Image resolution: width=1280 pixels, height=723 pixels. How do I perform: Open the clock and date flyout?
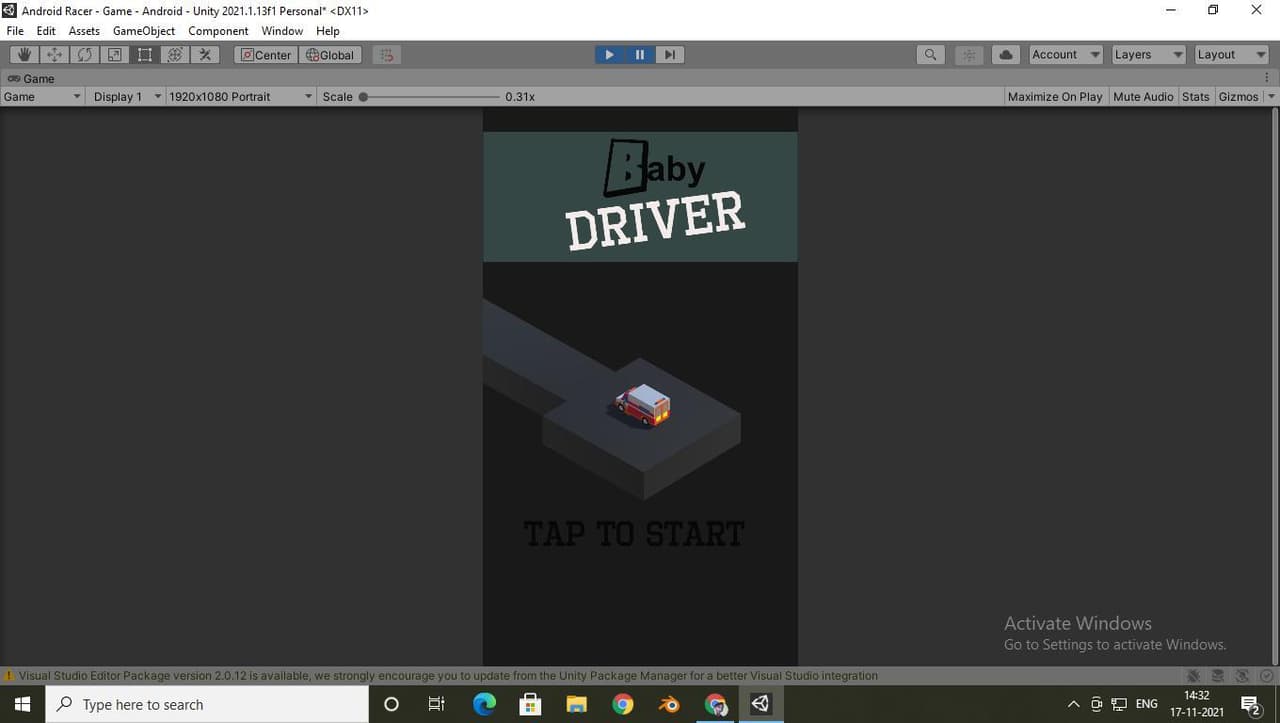pyautogui.click(x=1196, y=704)
